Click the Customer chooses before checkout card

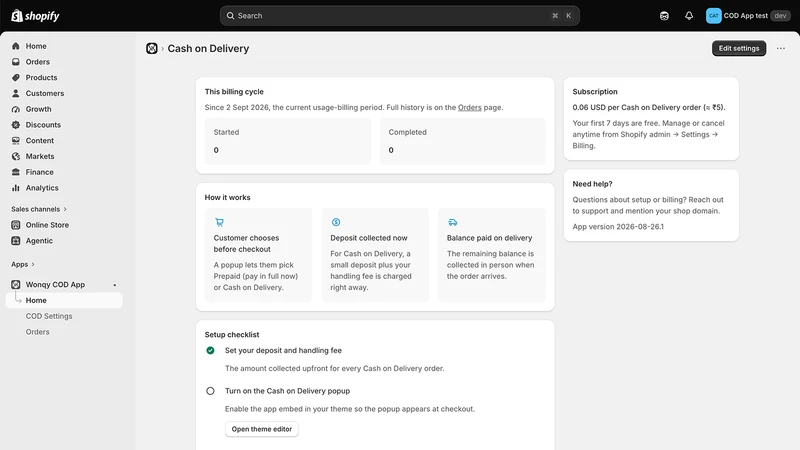click(x=258, y=255)
